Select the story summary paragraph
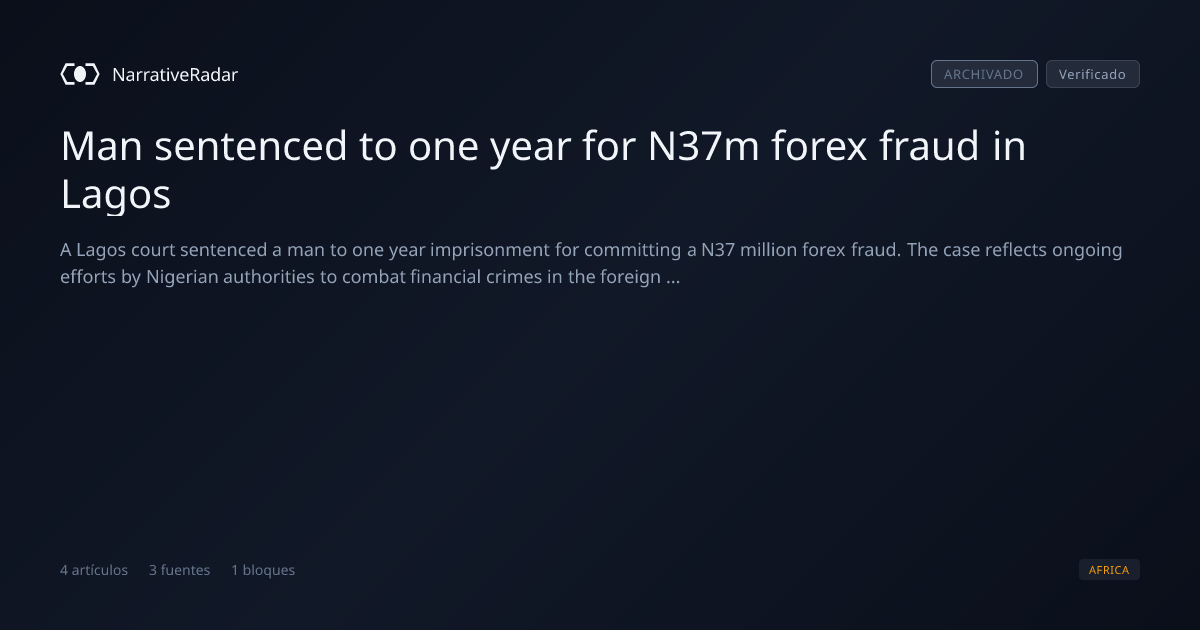 (592, 263)
